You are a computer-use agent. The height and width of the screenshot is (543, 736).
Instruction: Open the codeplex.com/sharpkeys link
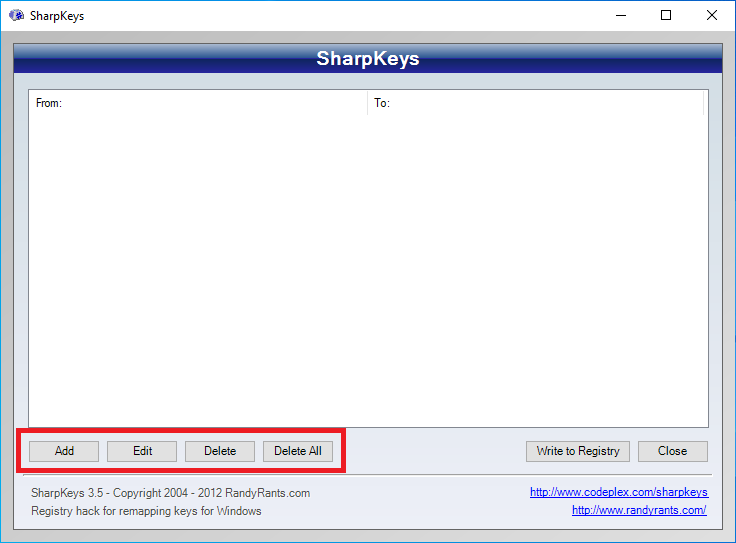click(x=618, y=492)
